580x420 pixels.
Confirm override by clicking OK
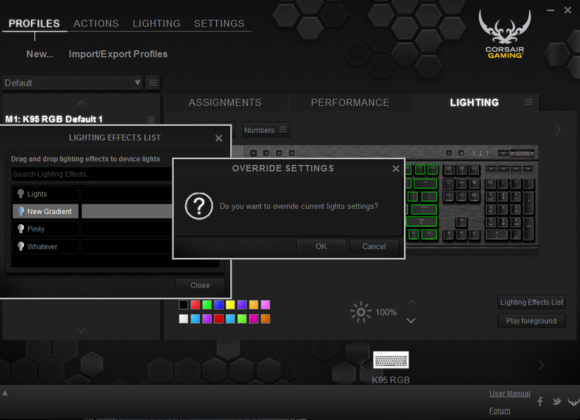pos(321,246)
